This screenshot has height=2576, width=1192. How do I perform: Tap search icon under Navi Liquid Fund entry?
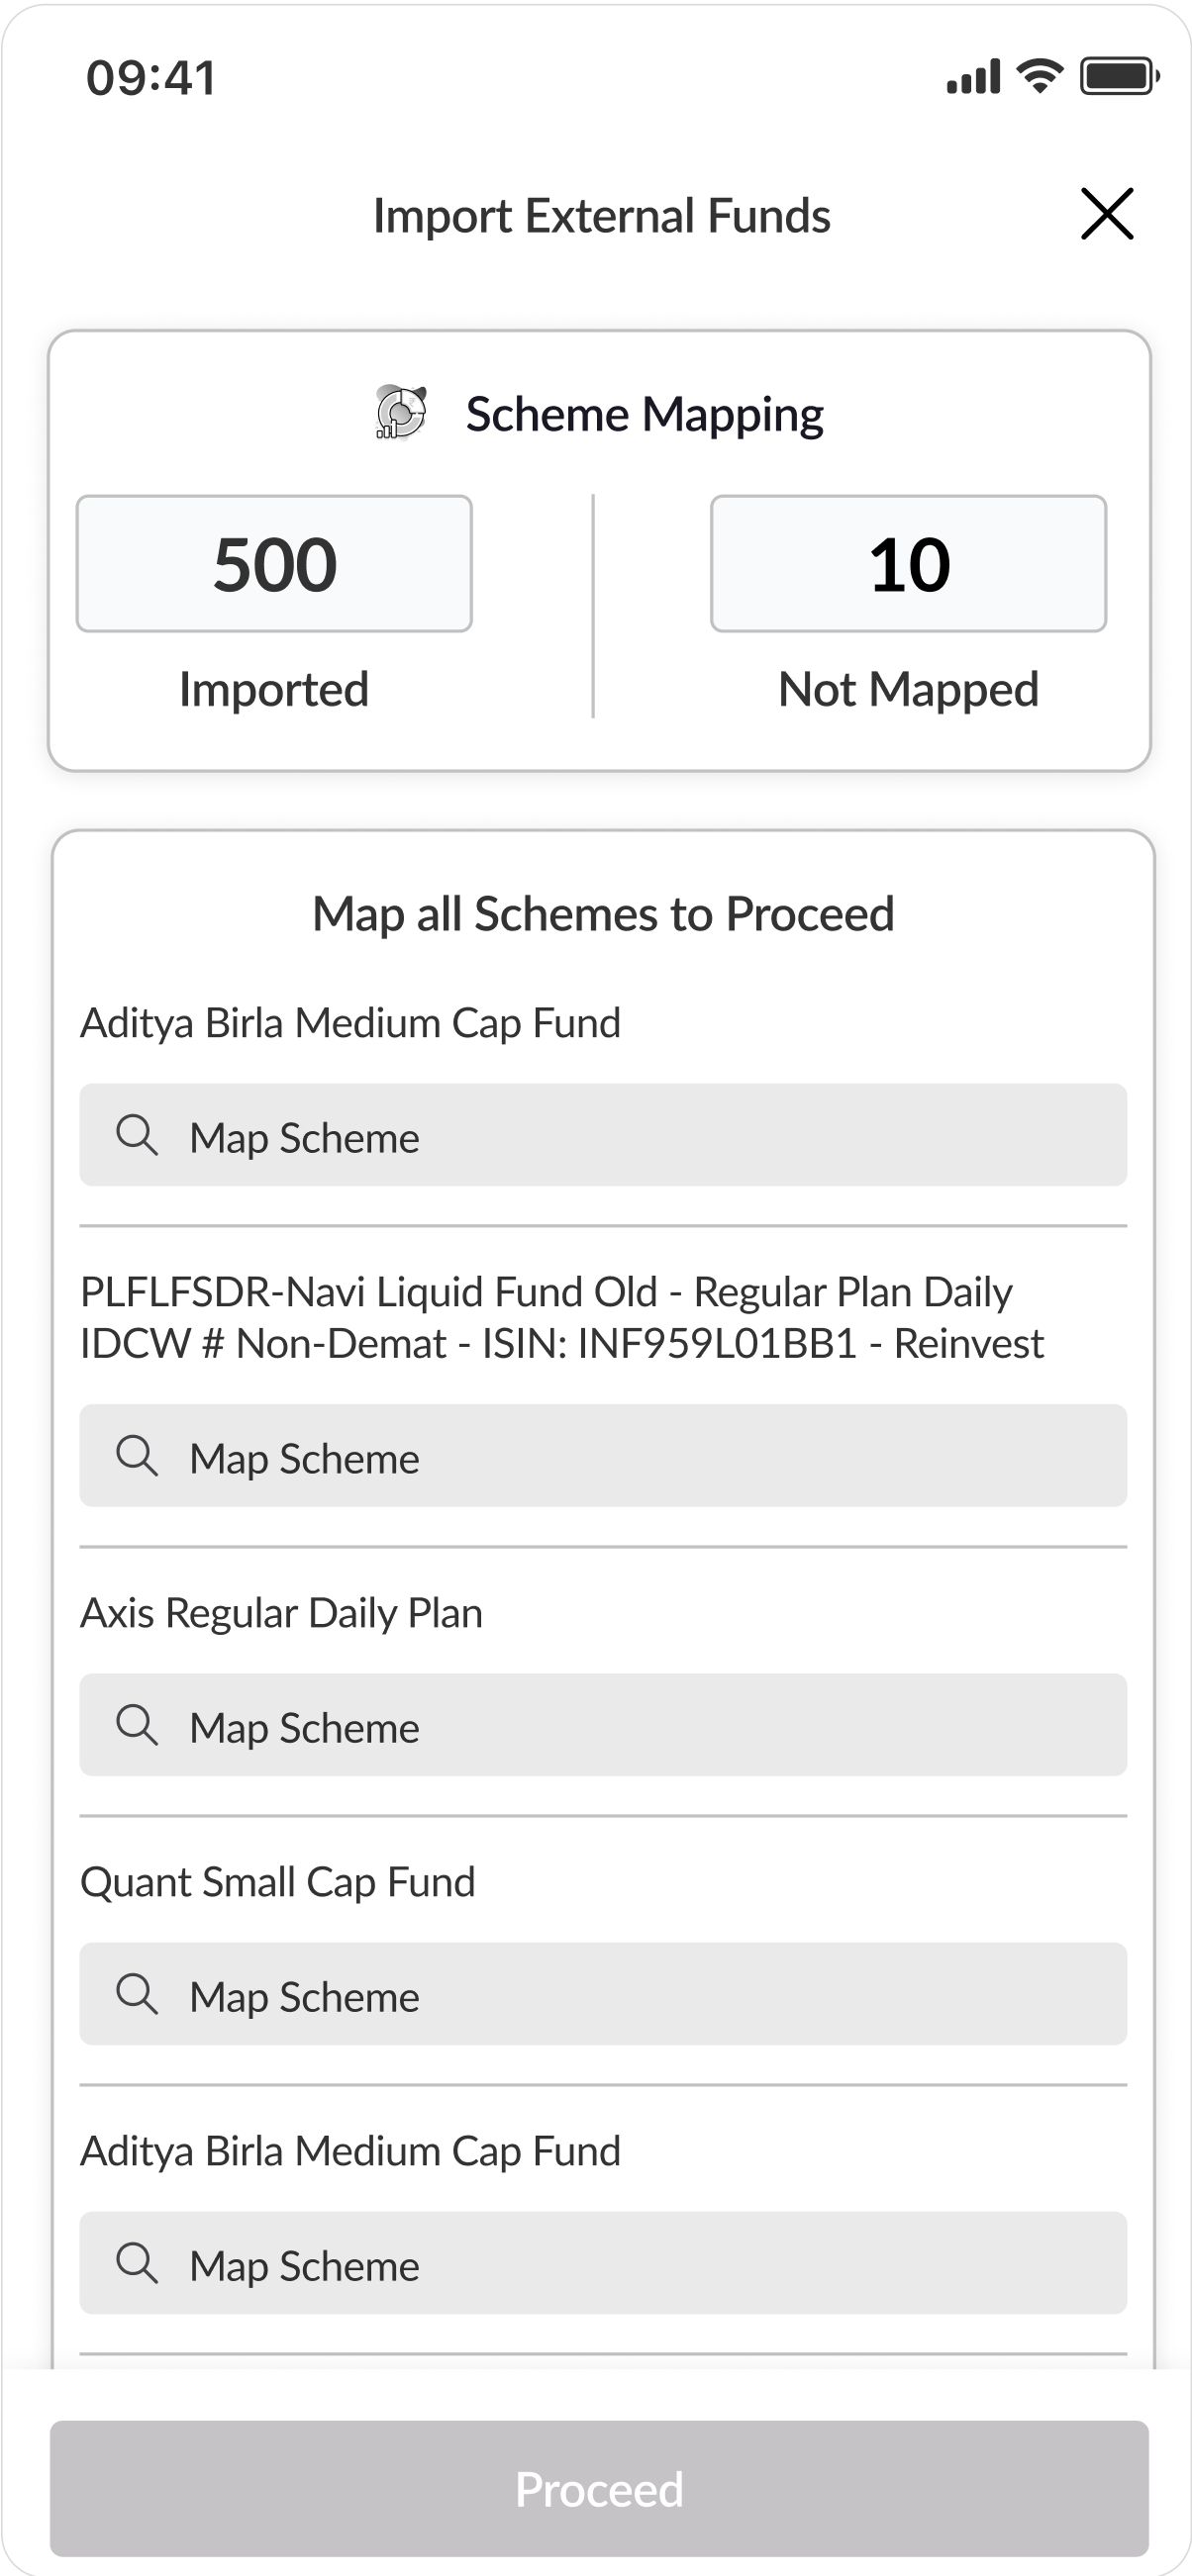(x=137, y=1457)
